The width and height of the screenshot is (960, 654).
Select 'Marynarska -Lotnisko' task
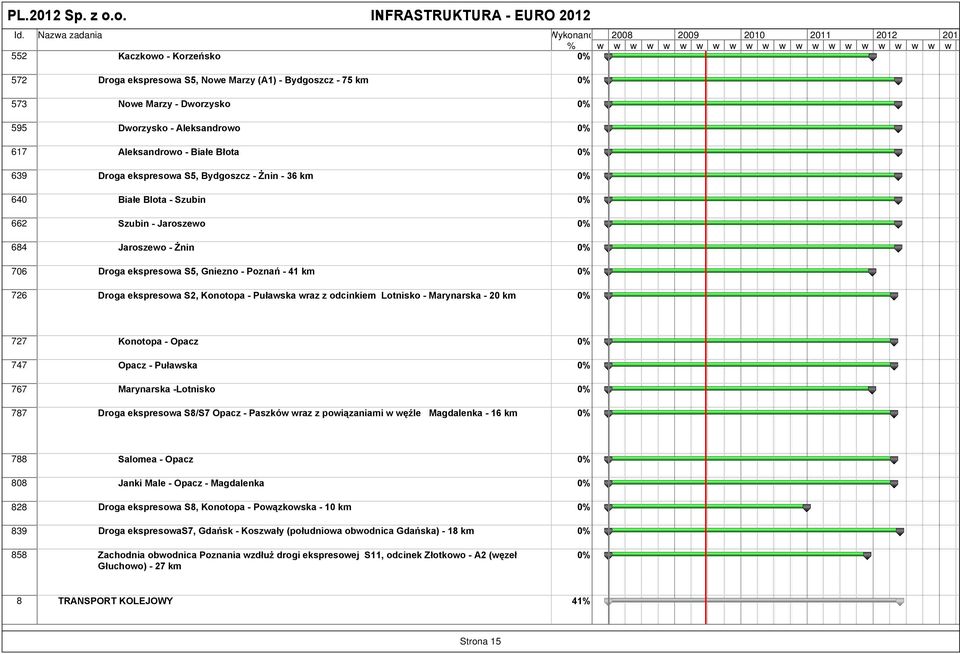pyautogui.click(x=167, y=389)
